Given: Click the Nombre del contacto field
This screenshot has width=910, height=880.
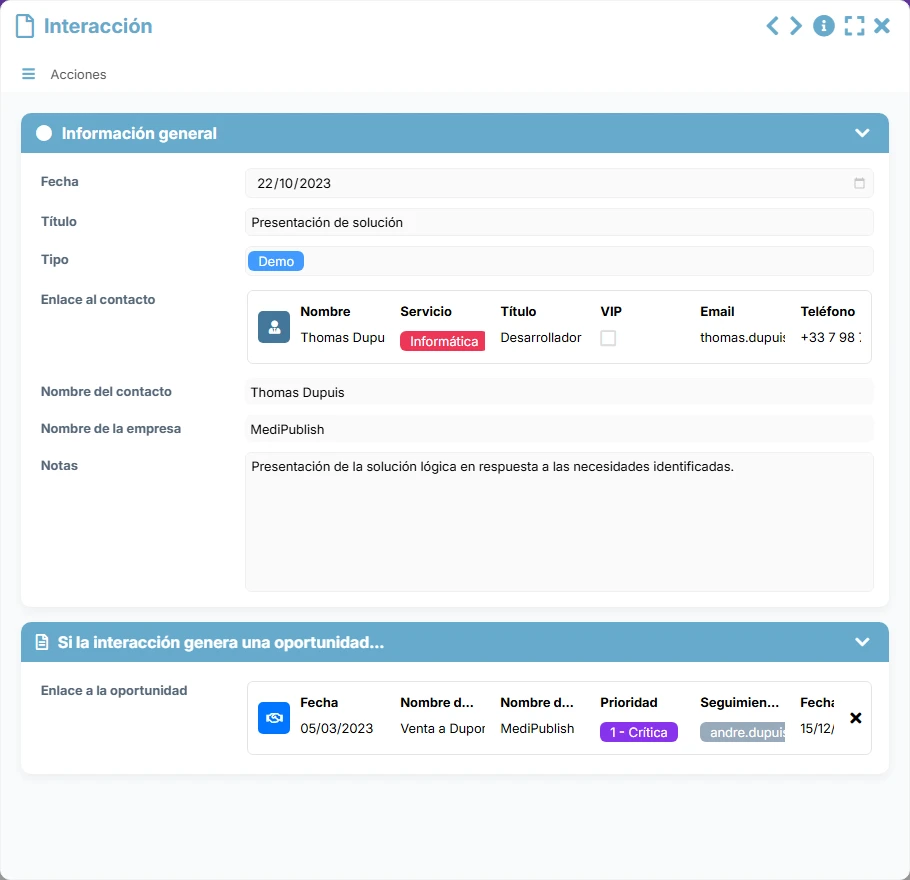Looking at the screenshot, I should point(559,392).
